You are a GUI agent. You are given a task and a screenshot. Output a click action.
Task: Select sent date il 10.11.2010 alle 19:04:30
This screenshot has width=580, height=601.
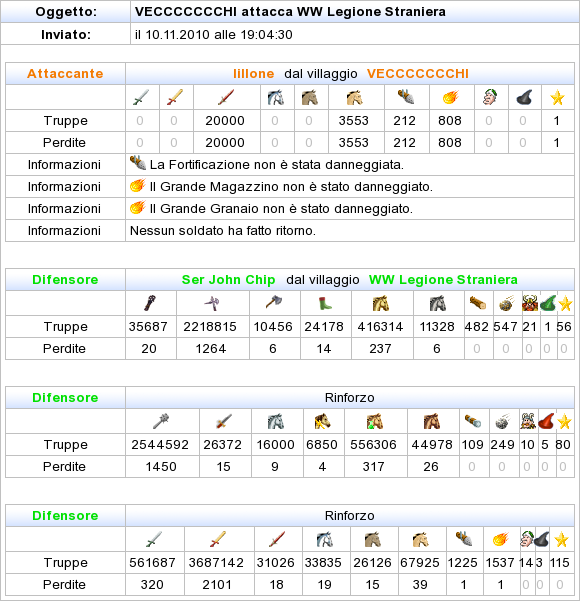pos(214,34)
